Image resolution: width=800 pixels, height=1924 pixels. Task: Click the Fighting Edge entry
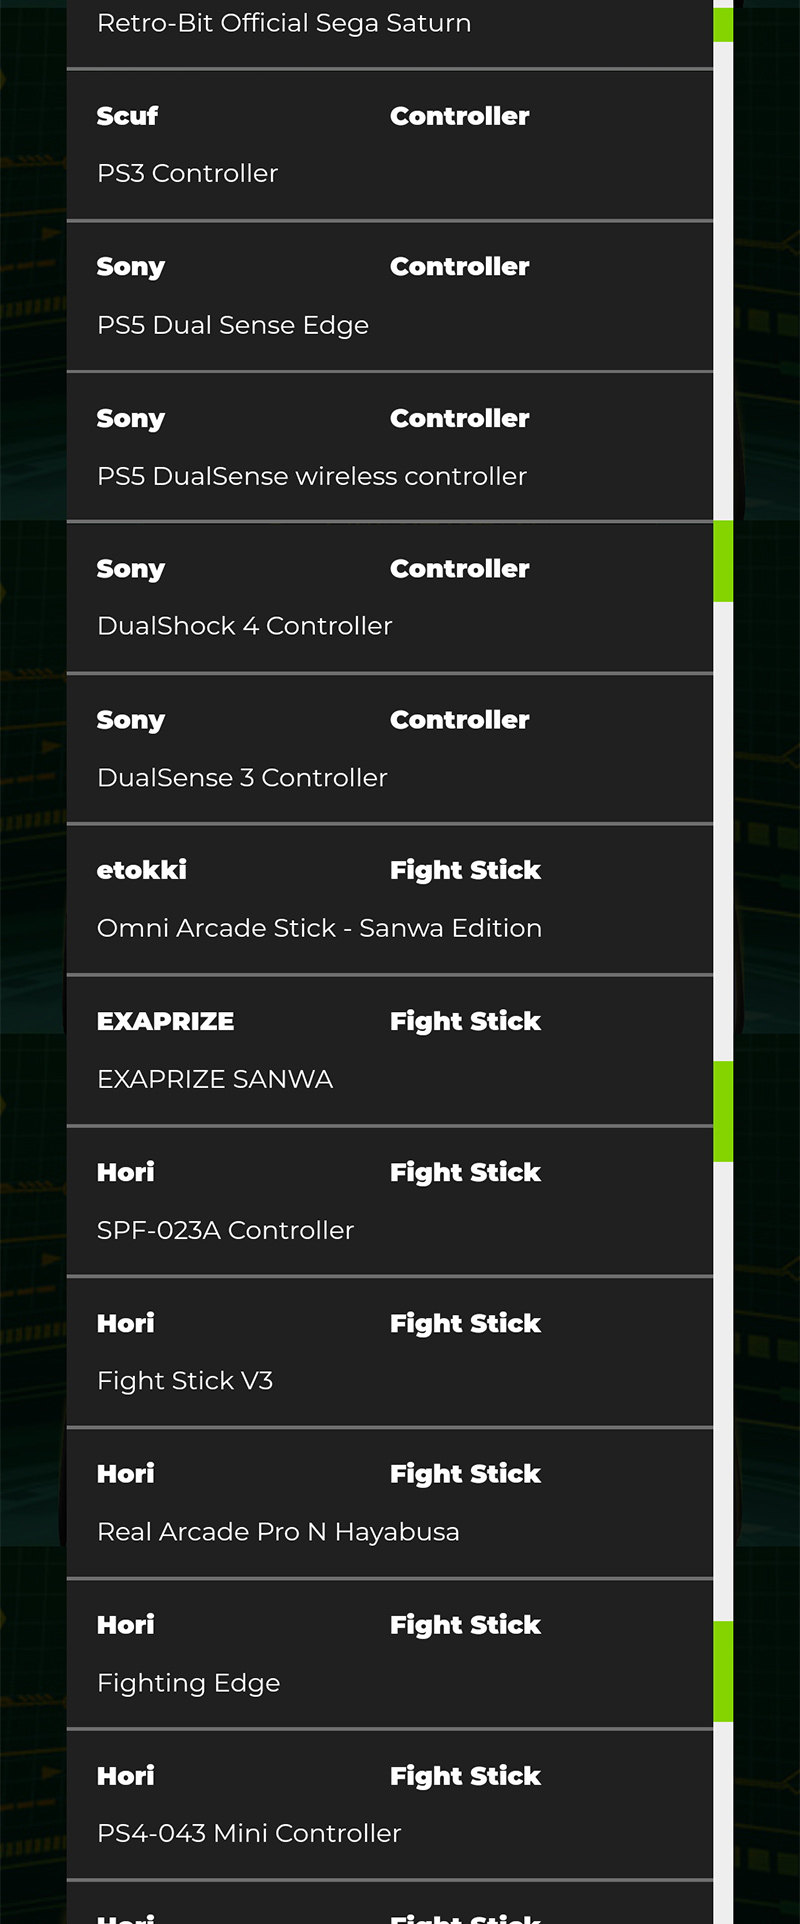(188, 1683)
